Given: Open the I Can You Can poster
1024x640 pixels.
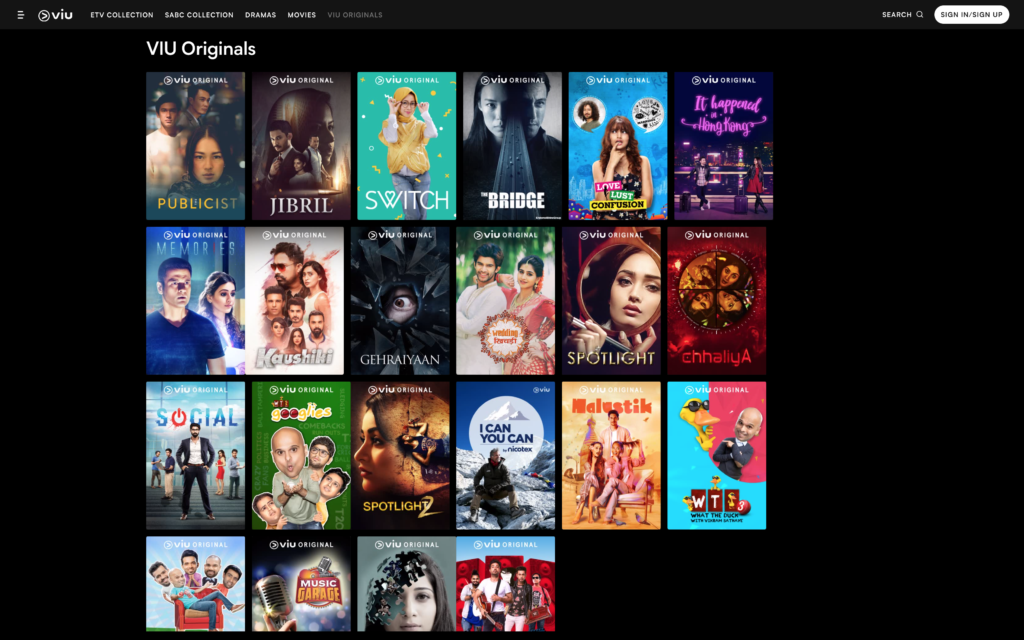Looking at the screenshot, I should (x=505, y=456).
